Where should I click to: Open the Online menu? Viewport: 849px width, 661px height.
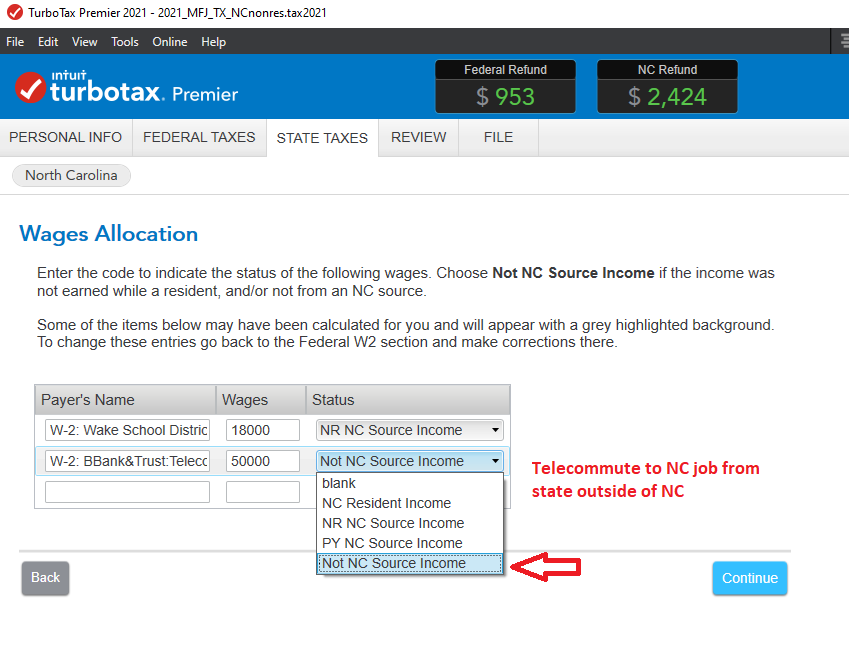click(x=169, y=42)
